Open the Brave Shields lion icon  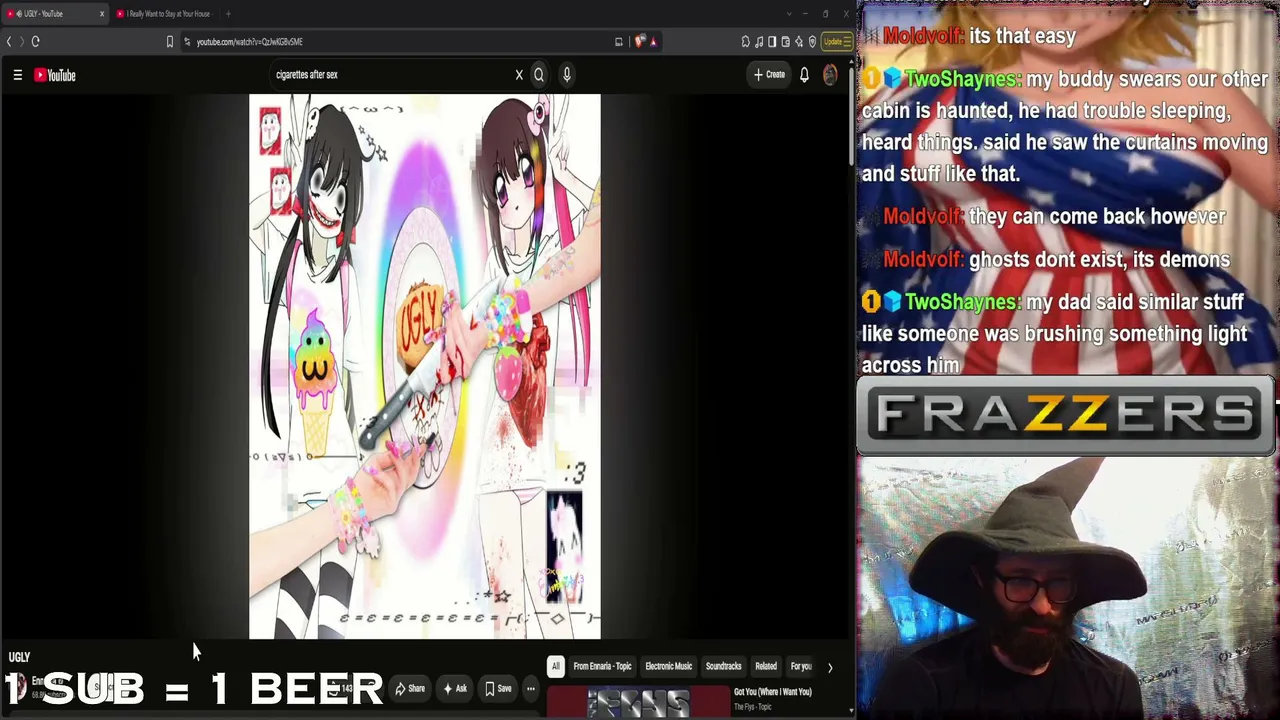(x=640, y=42)
